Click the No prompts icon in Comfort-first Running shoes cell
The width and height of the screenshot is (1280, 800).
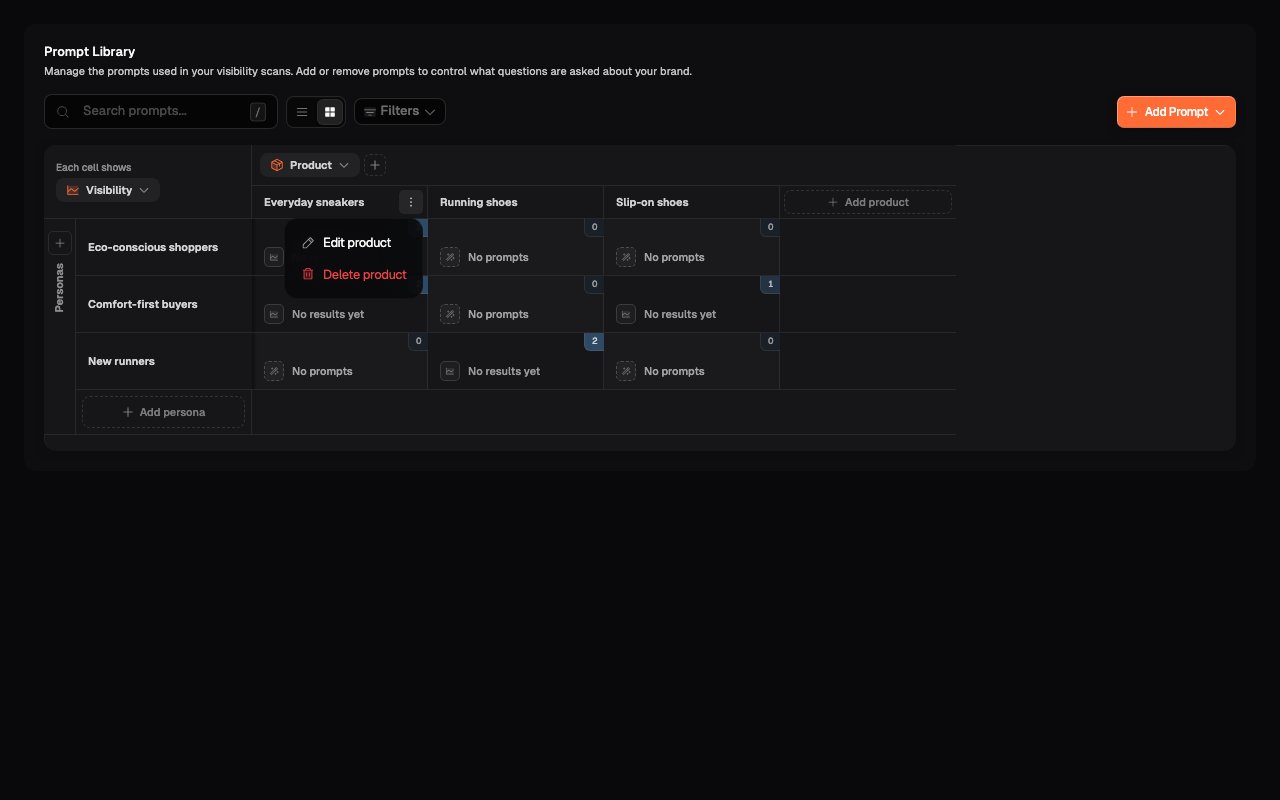(450, 314)
